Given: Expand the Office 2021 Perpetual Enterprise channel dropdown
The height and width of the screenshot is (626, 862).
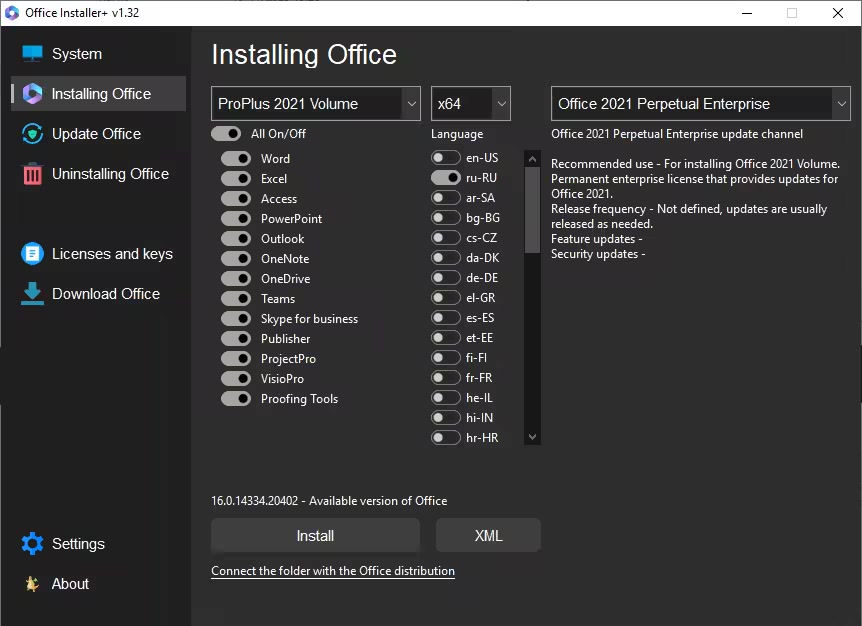Looking at the screenshot, I should pos(700,104).
